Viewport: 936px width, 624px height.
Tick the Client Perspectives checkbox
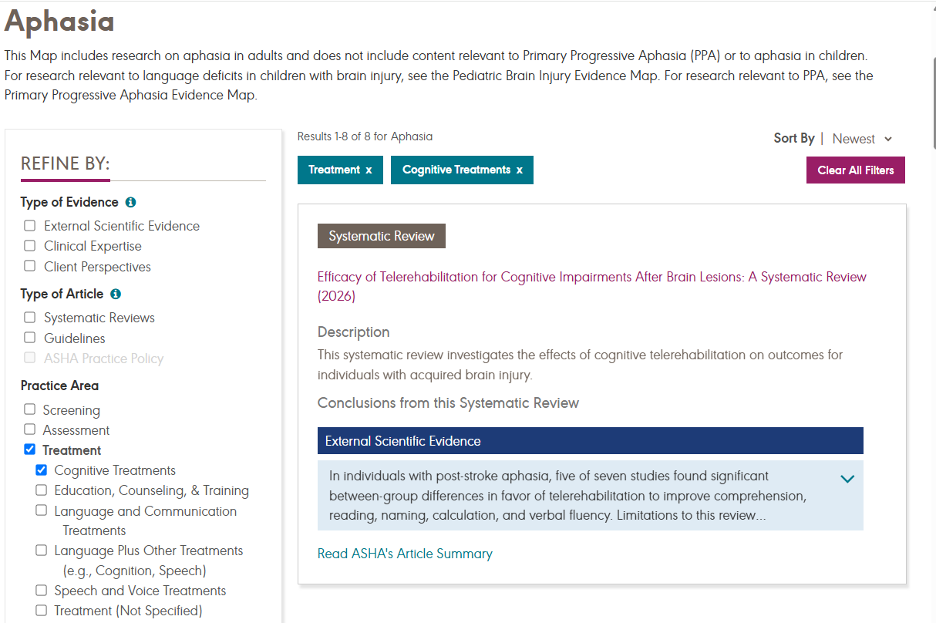pos(29,266)
